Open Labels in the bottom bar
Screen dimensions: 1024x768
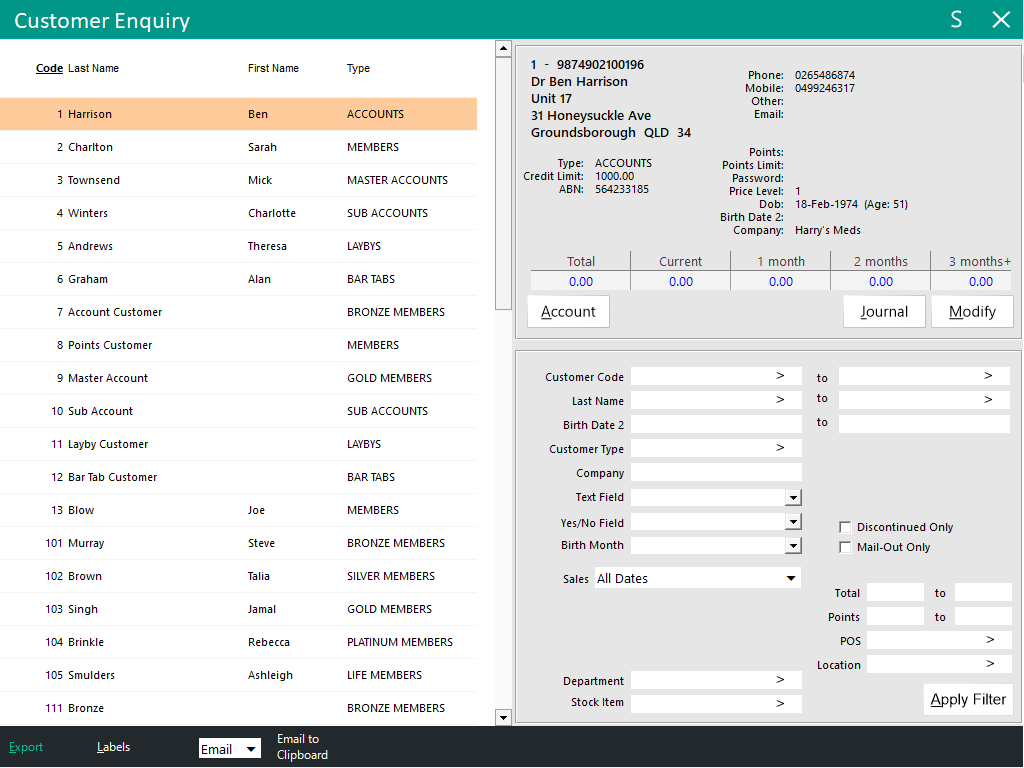[x=113, y=747]
